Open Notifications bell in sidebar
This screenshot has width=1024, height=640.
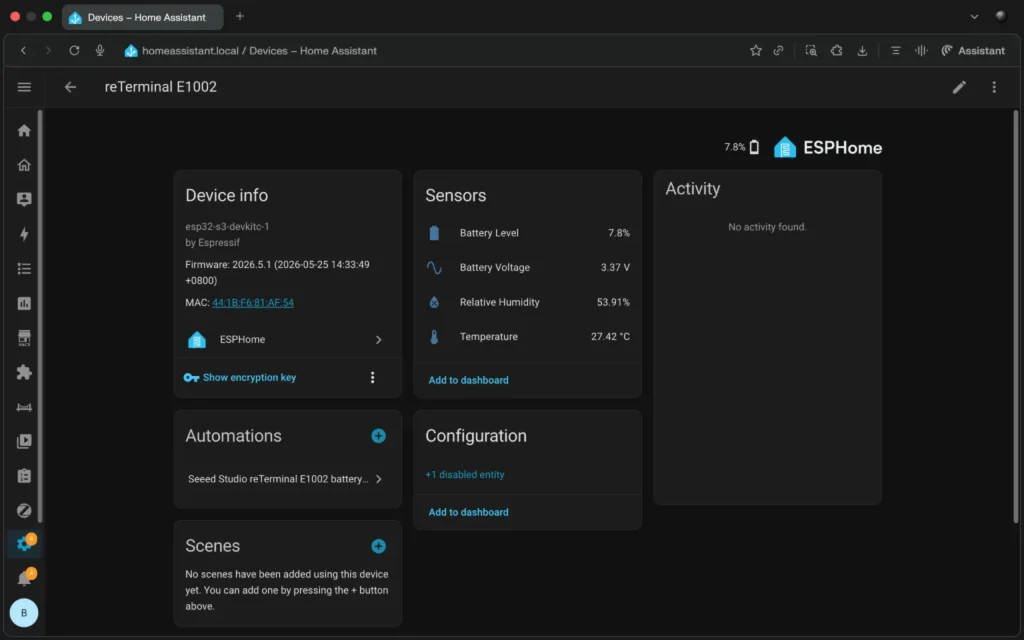click(x=24, y=578)
